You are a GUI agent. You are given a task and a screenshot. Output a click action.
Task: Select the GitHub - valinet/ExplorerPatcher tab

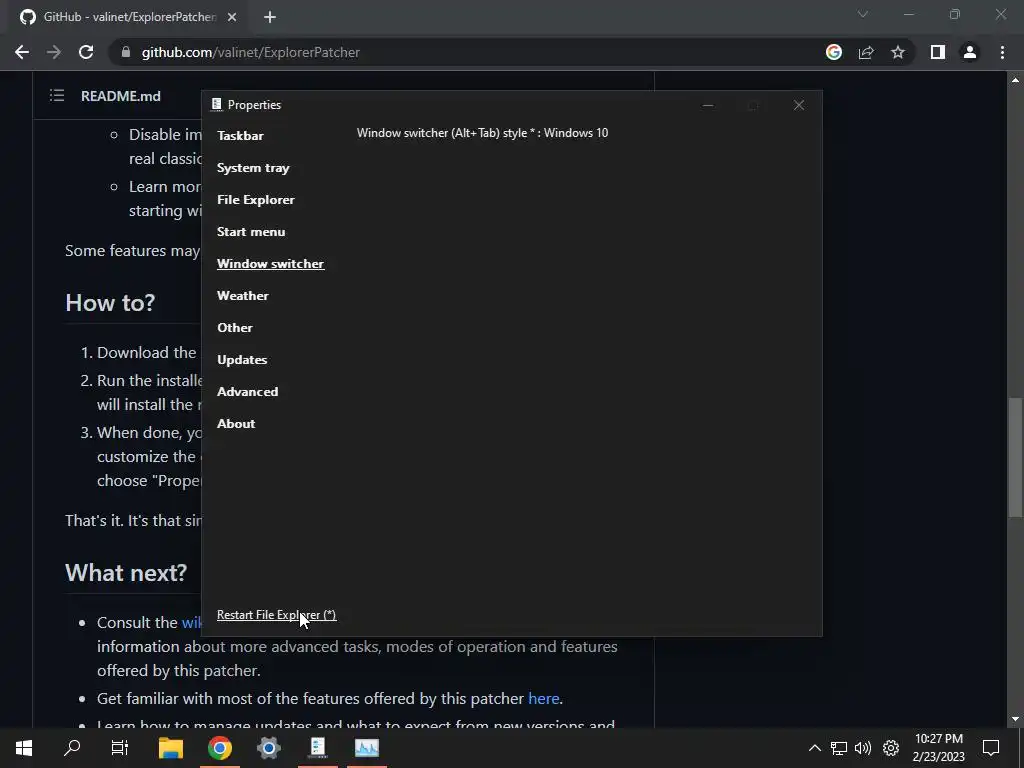tap(129, 17)
